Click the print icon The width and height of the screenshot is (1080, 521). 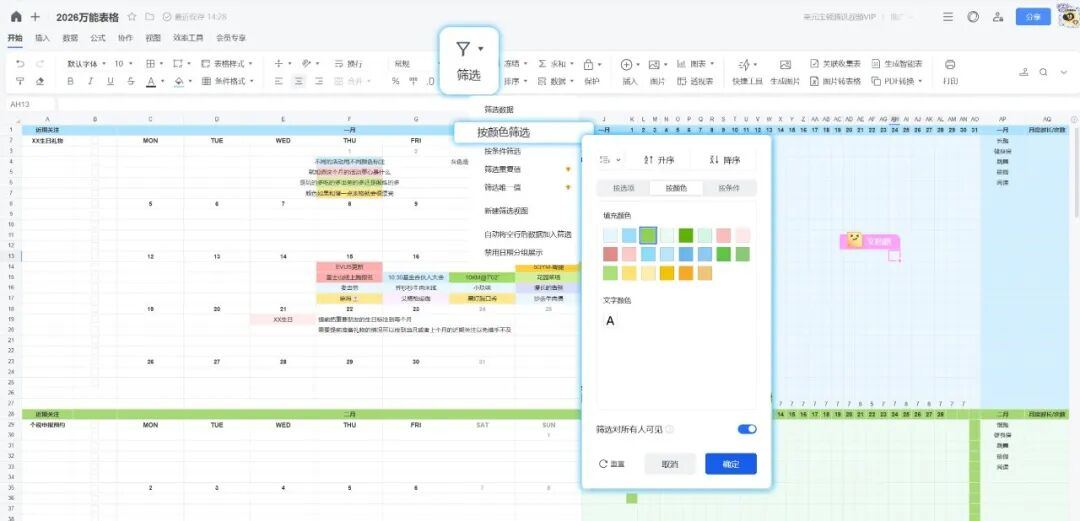(949, 64)
